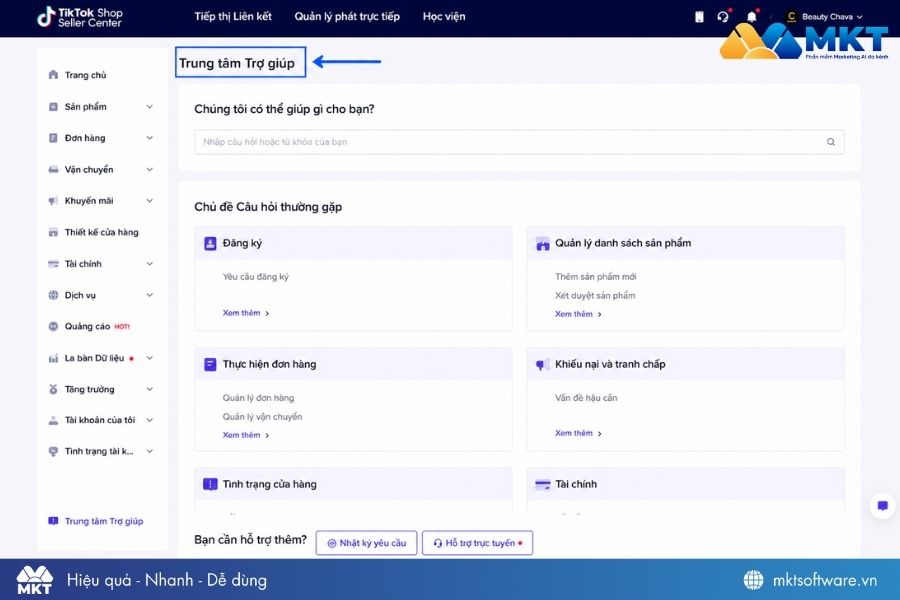The image size is (900, 600).
Task: Click the Tài chính sidebar card icon
Action: click(53, 264)
